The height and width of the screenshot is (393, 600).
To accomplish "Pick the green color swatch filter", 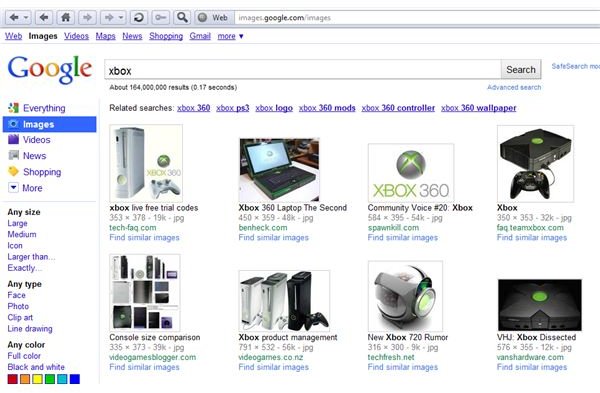I will [x=50, y=379].
